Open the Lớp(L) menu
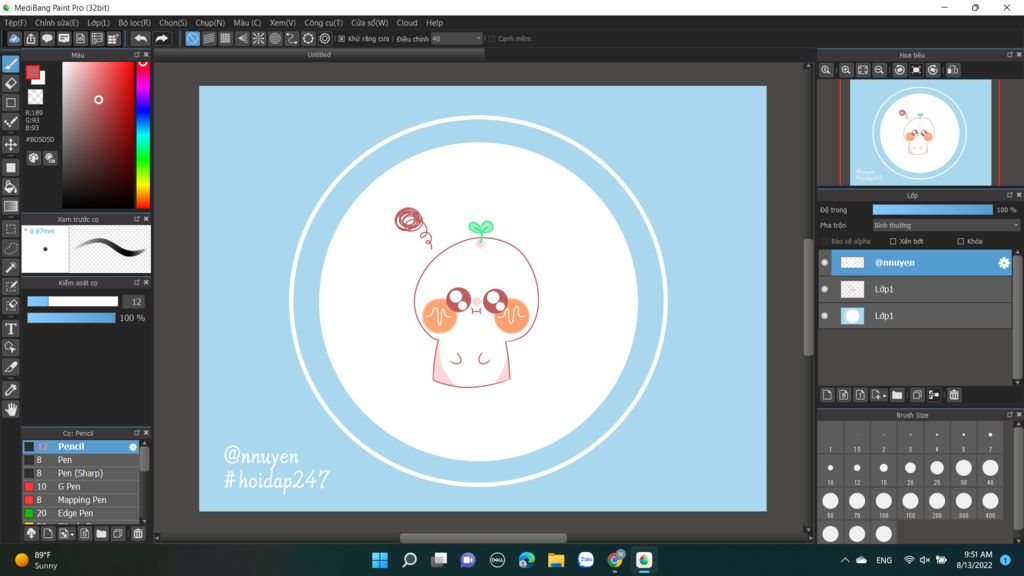The width and height of the screenshot is (1024, 576). click(99, 23)
